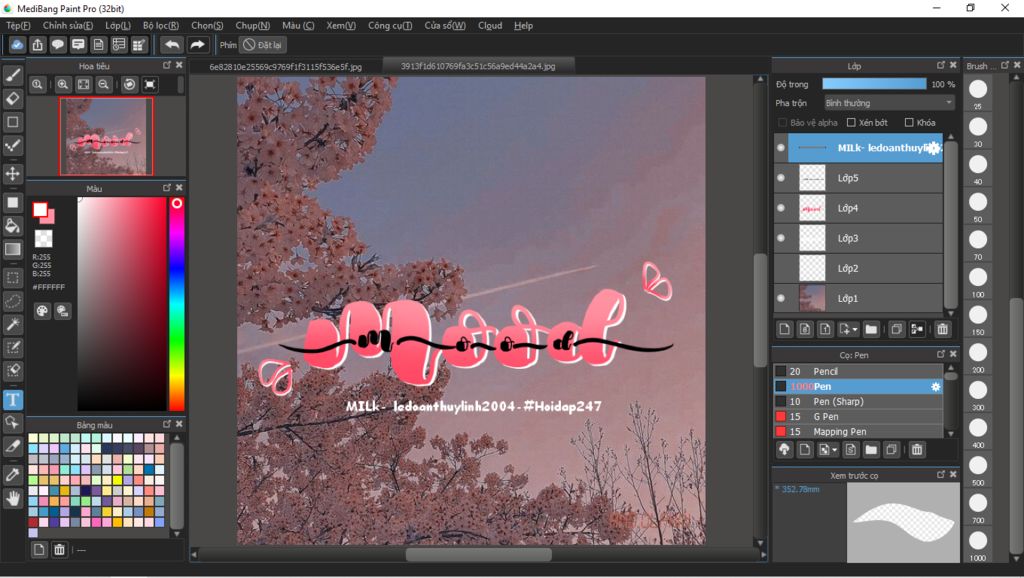The width and height of the screenshot is (1024, 578).
Task: Select the Eraser tool
Action: click(12, 99)
